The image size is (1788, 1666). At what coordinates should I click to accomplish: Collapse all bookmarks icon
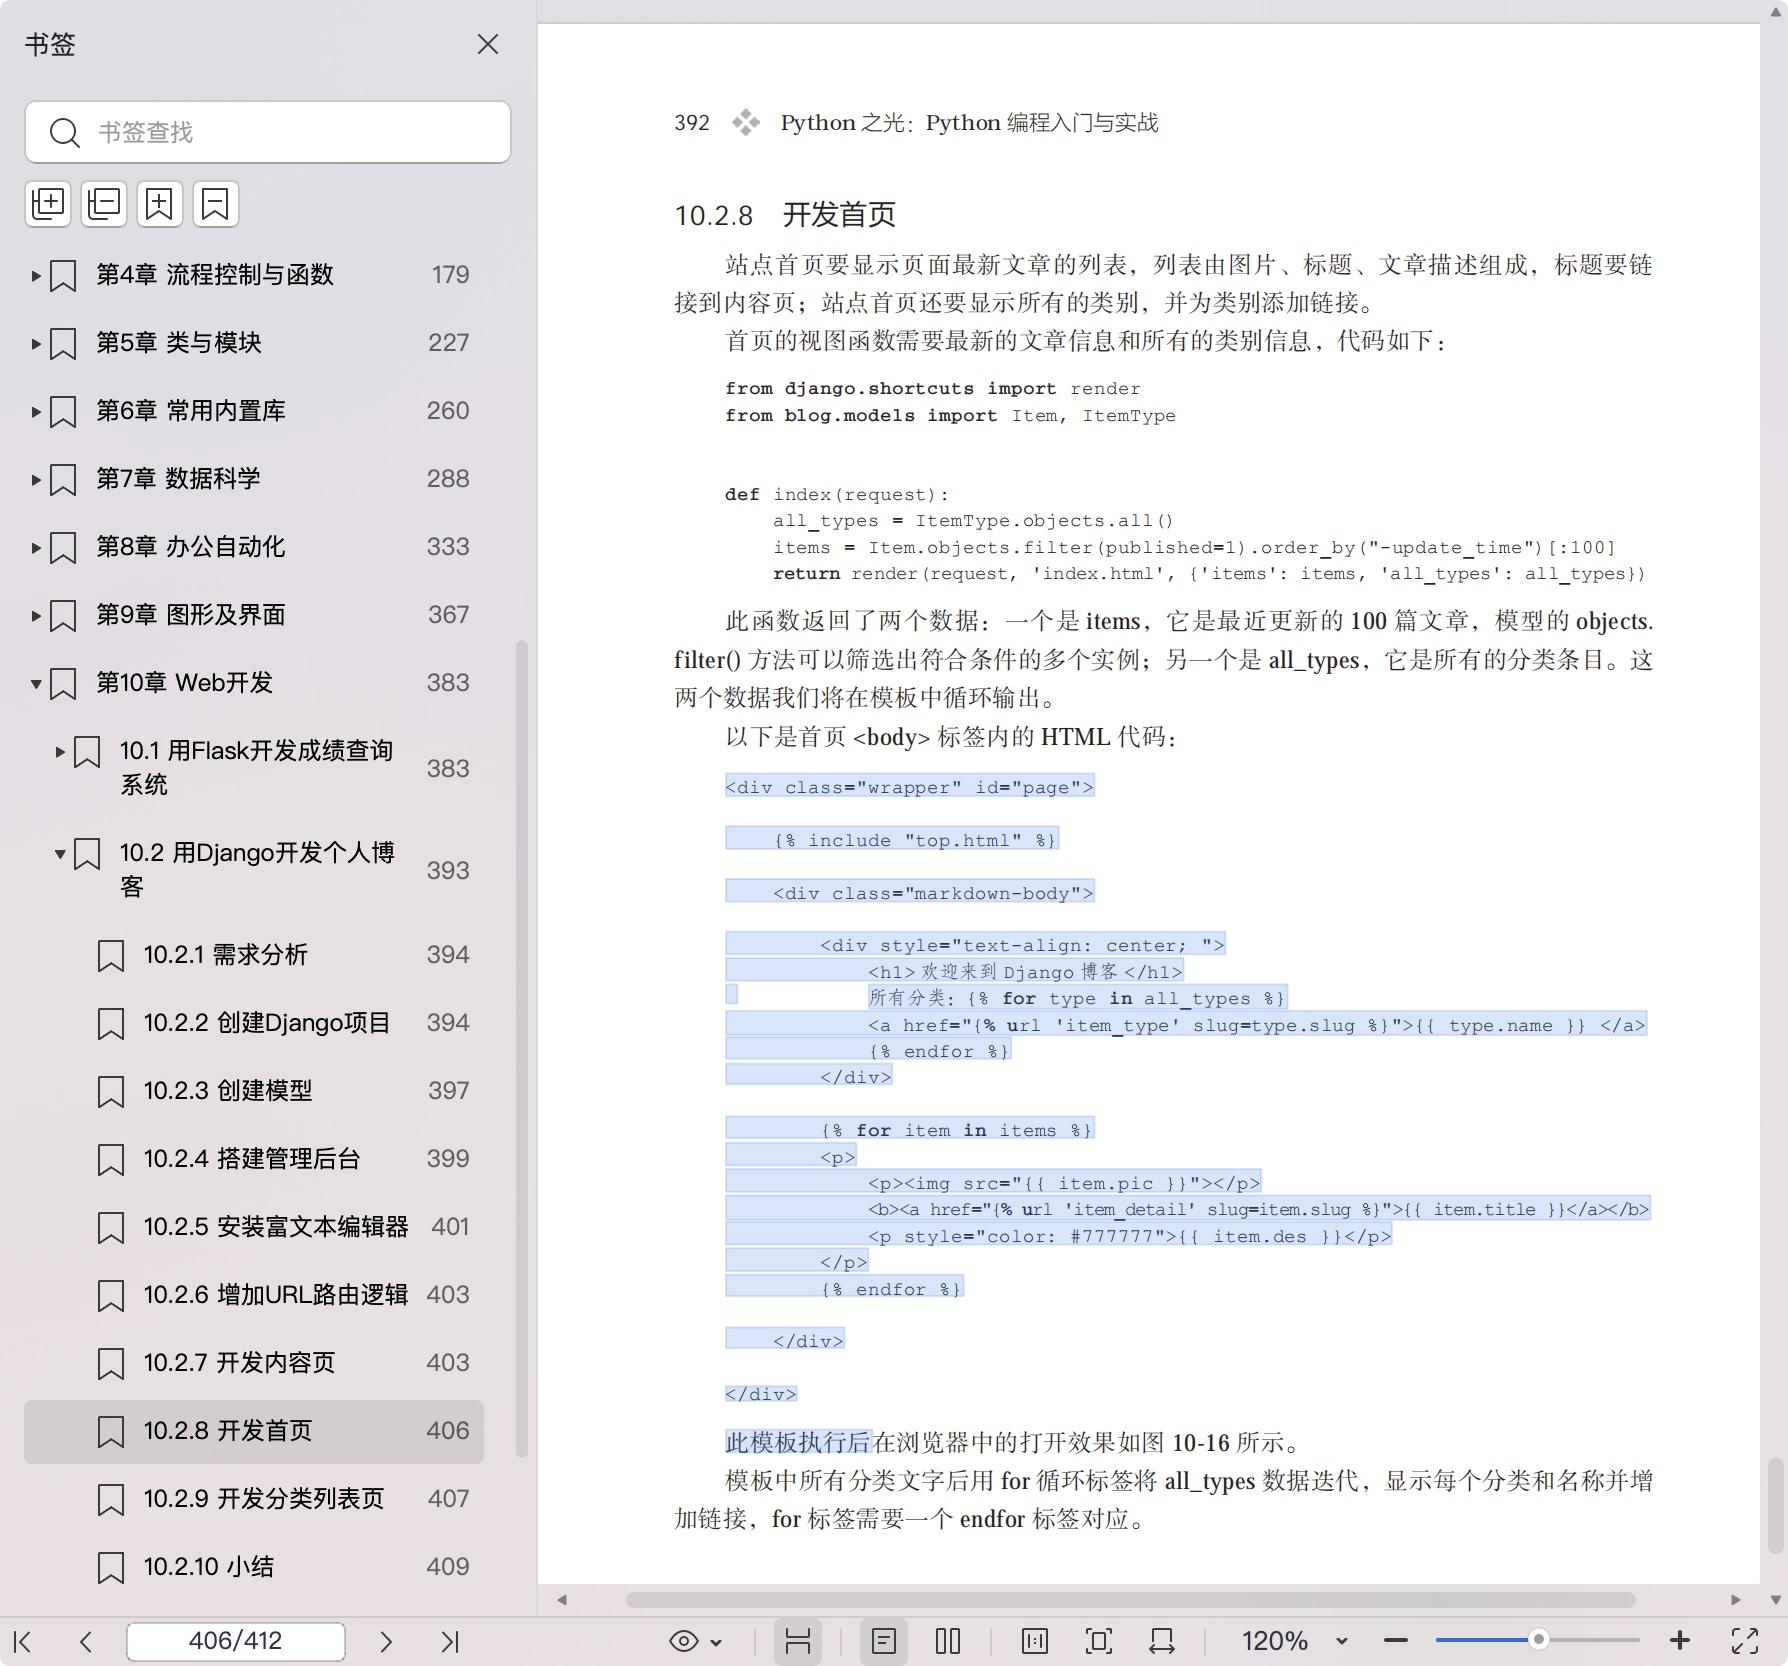[x=104, y=204]
